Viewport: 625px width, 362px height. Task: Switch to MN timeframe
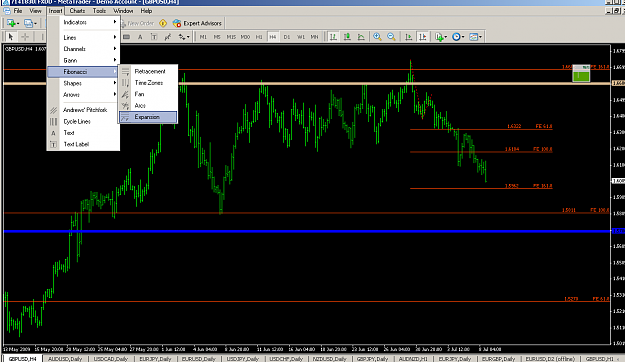pyautogui.click(x=314, y=37)
